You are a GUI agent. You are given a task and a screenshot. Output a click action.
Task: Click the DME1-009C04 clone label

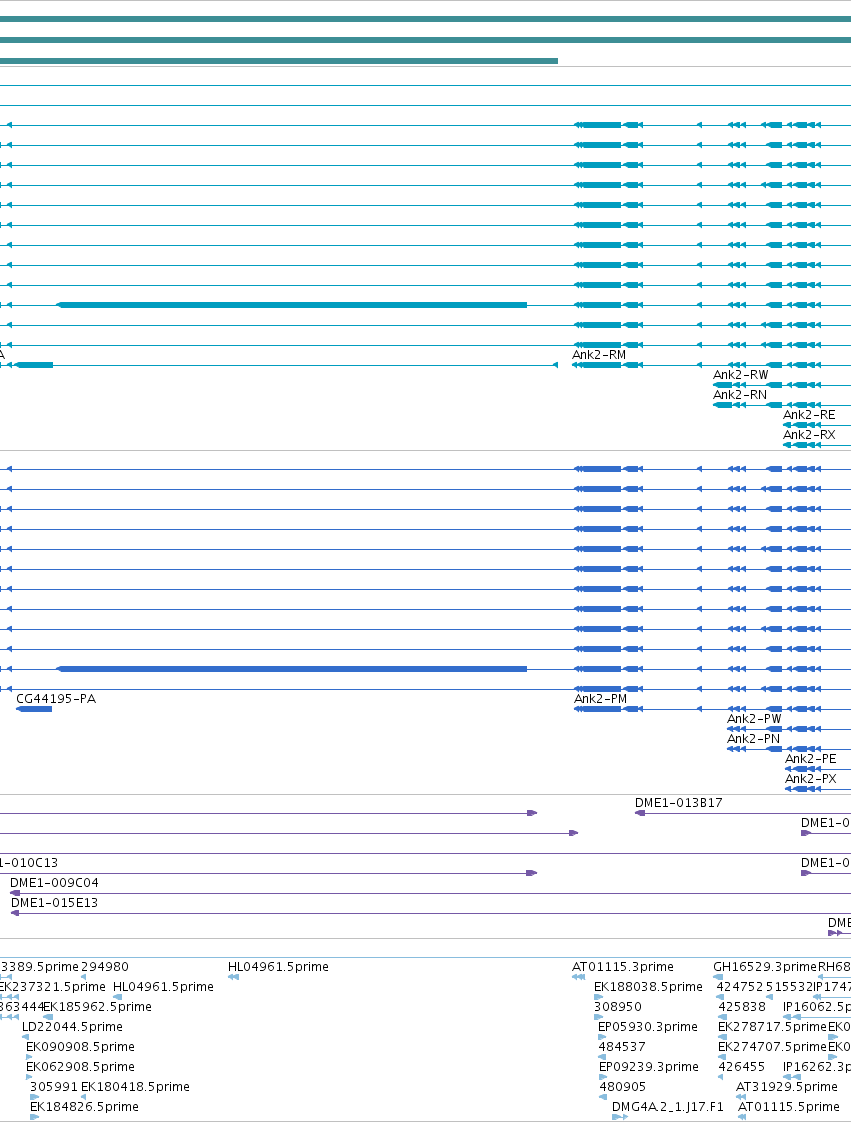click(54, 883)
